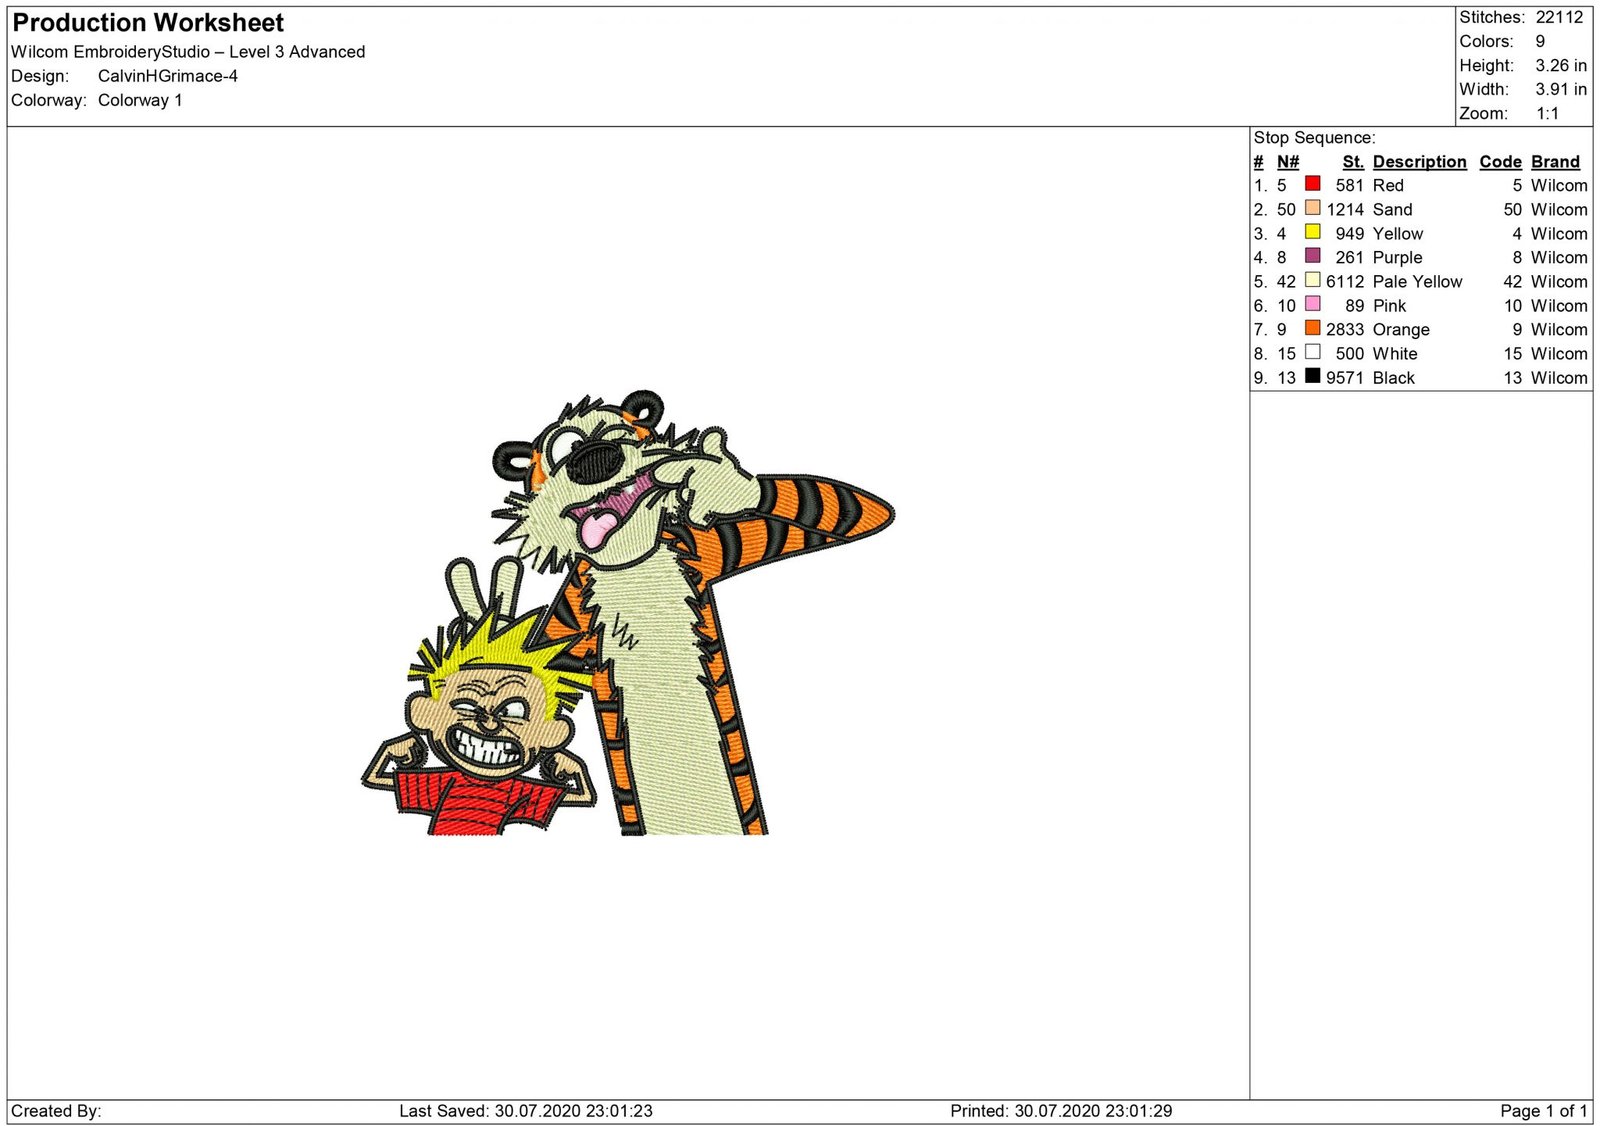Screen dimensions: 1600x1126
Task: Click the Pale Yellow swatch
Action: click(1312, 281)
